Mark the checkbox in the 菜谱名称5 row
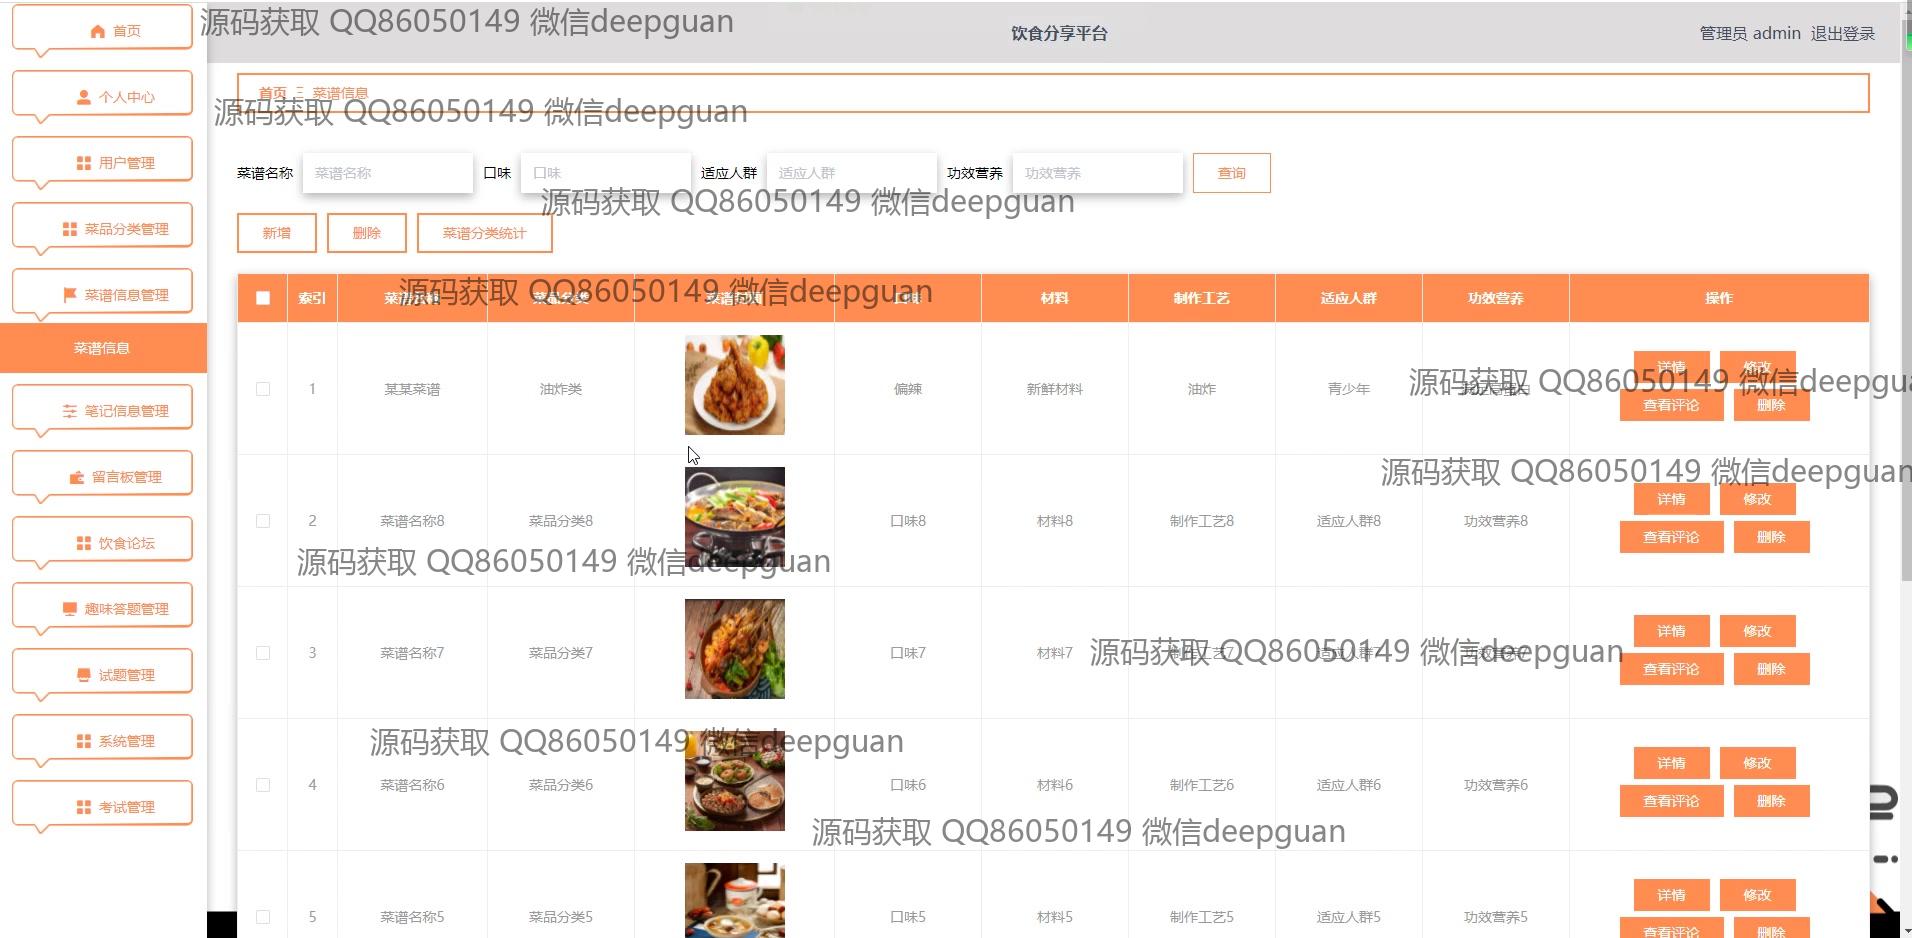This screenshot has width=1912, height=938. 263,917
